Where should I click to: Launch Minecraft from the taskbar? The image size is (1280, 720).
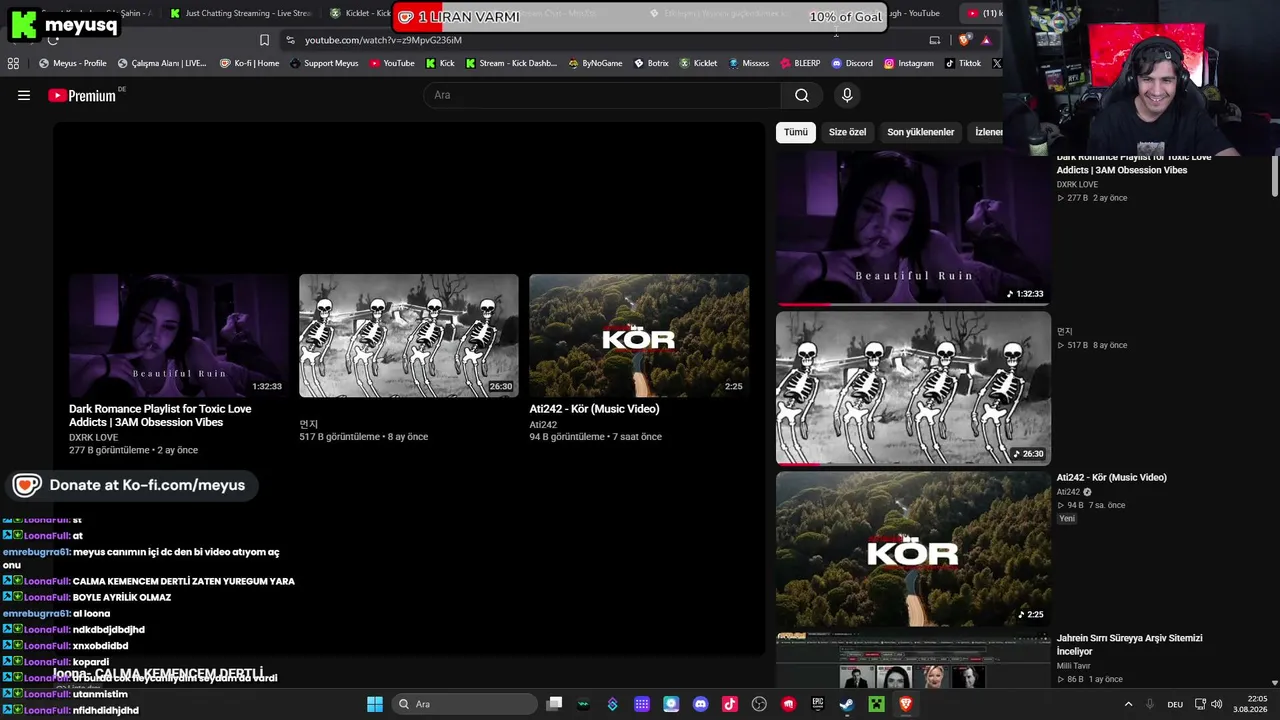876,704
